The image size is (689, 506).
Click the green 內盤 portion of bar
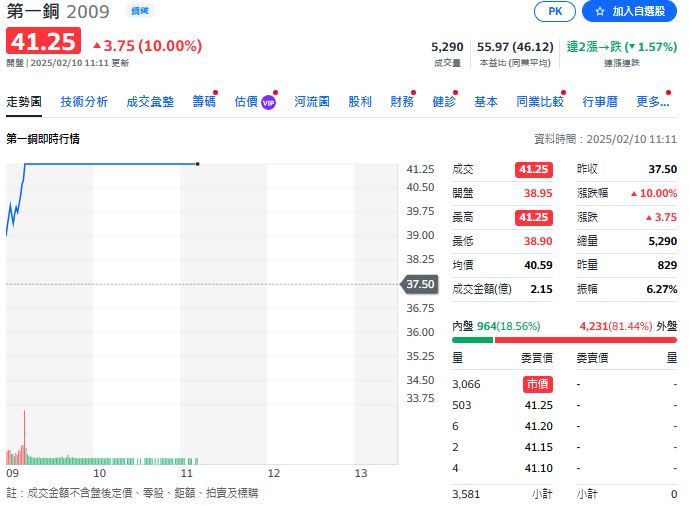point(472,340)
